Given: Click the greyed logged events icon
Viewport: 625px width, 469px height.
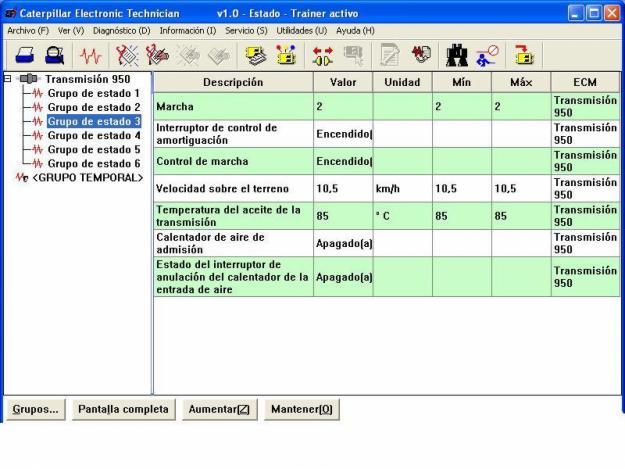Looking at the screenshot, I should point(219,56).
